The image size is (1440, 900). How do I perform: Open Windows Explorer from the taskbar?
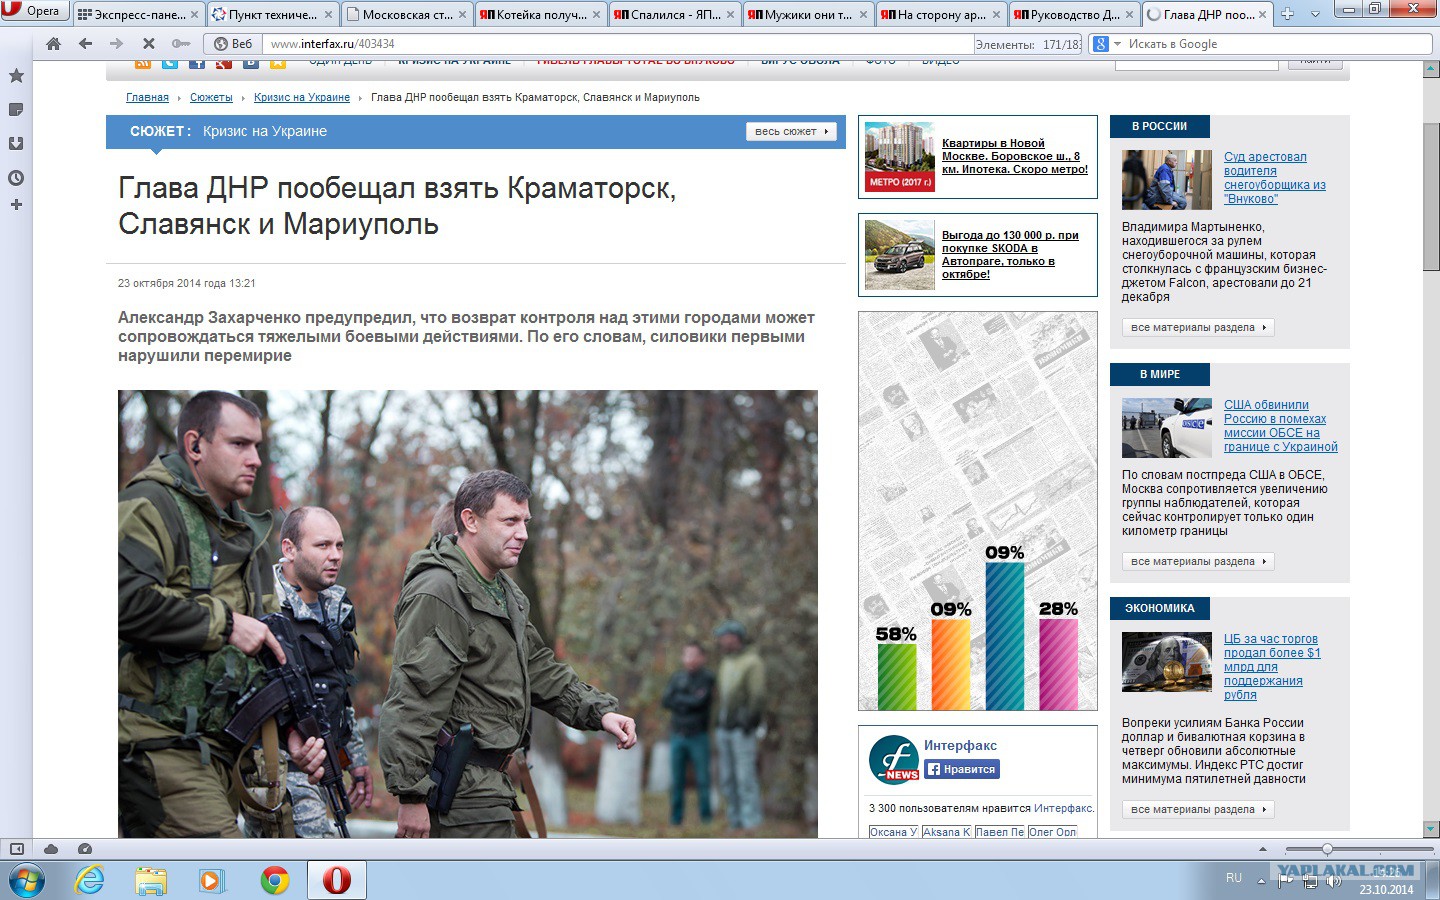click(x=151, y=880)
